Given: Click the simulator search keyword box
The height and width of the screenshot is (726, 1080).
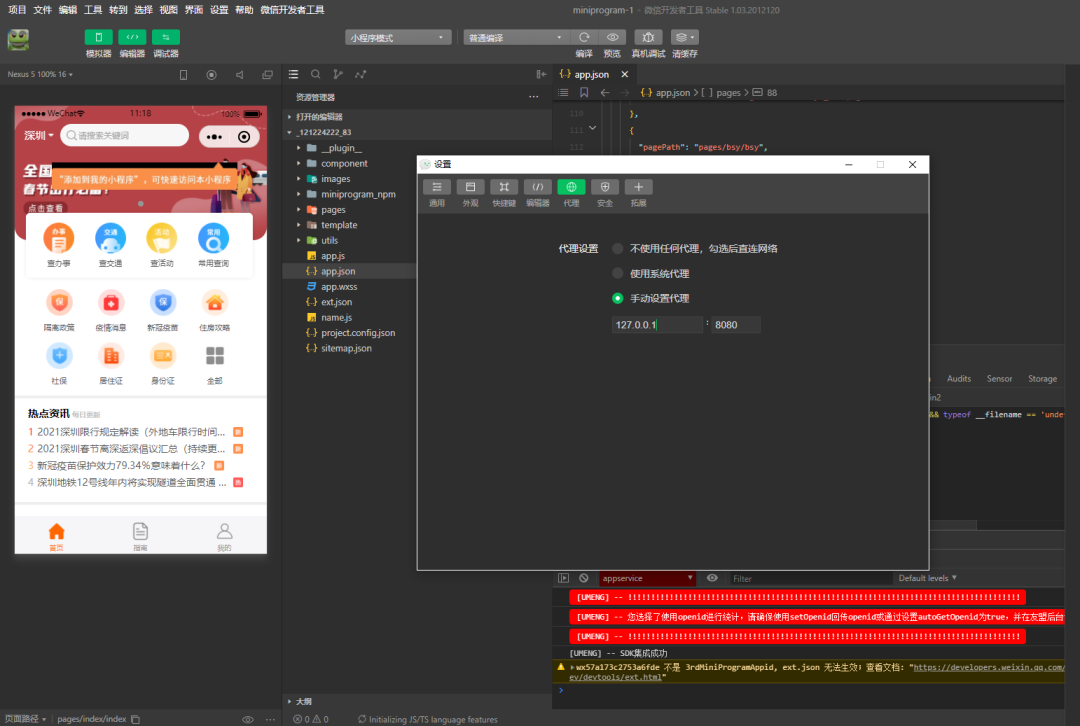Looking at the screenshot, I should pyautogui.click(x=125, y=136).
